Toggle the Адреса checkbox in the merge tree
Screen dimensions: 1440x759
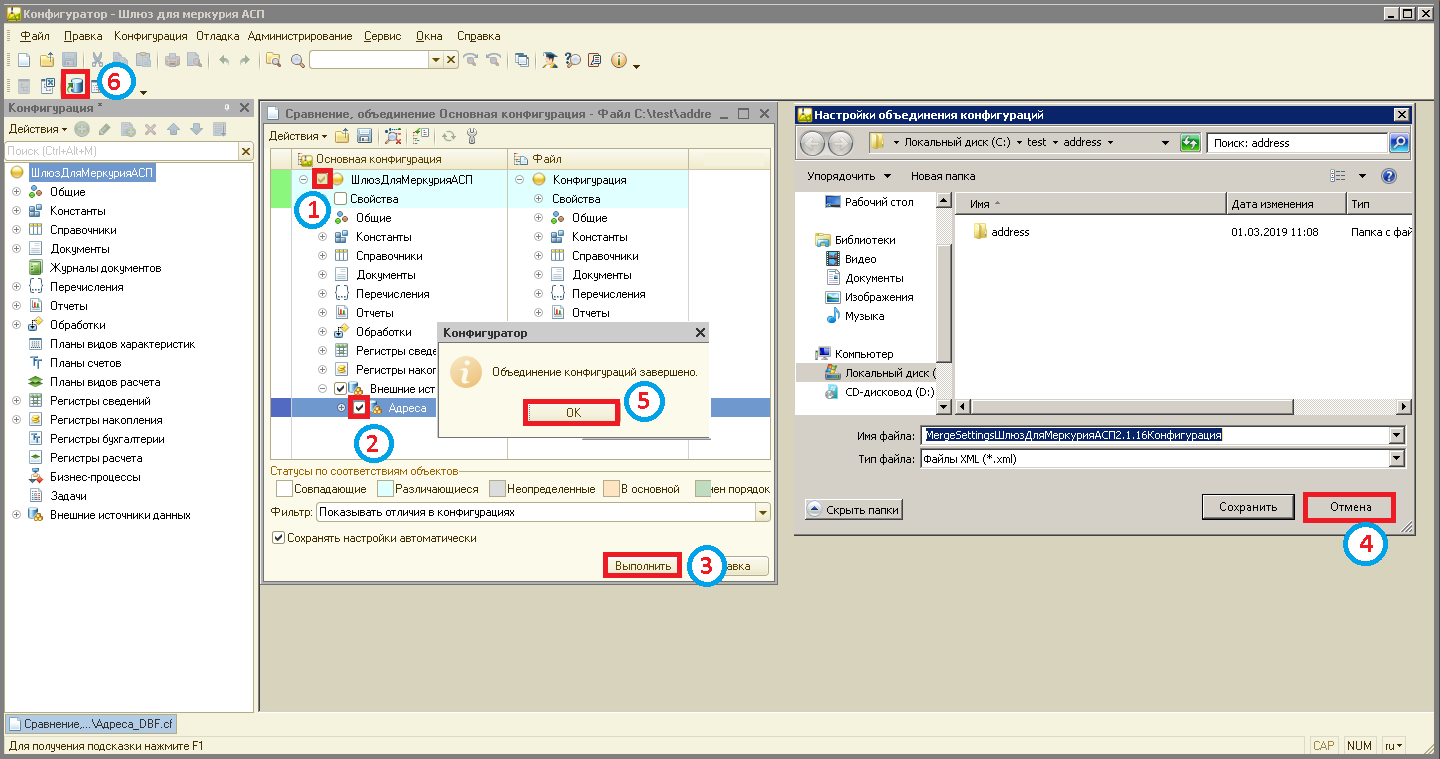360,408
